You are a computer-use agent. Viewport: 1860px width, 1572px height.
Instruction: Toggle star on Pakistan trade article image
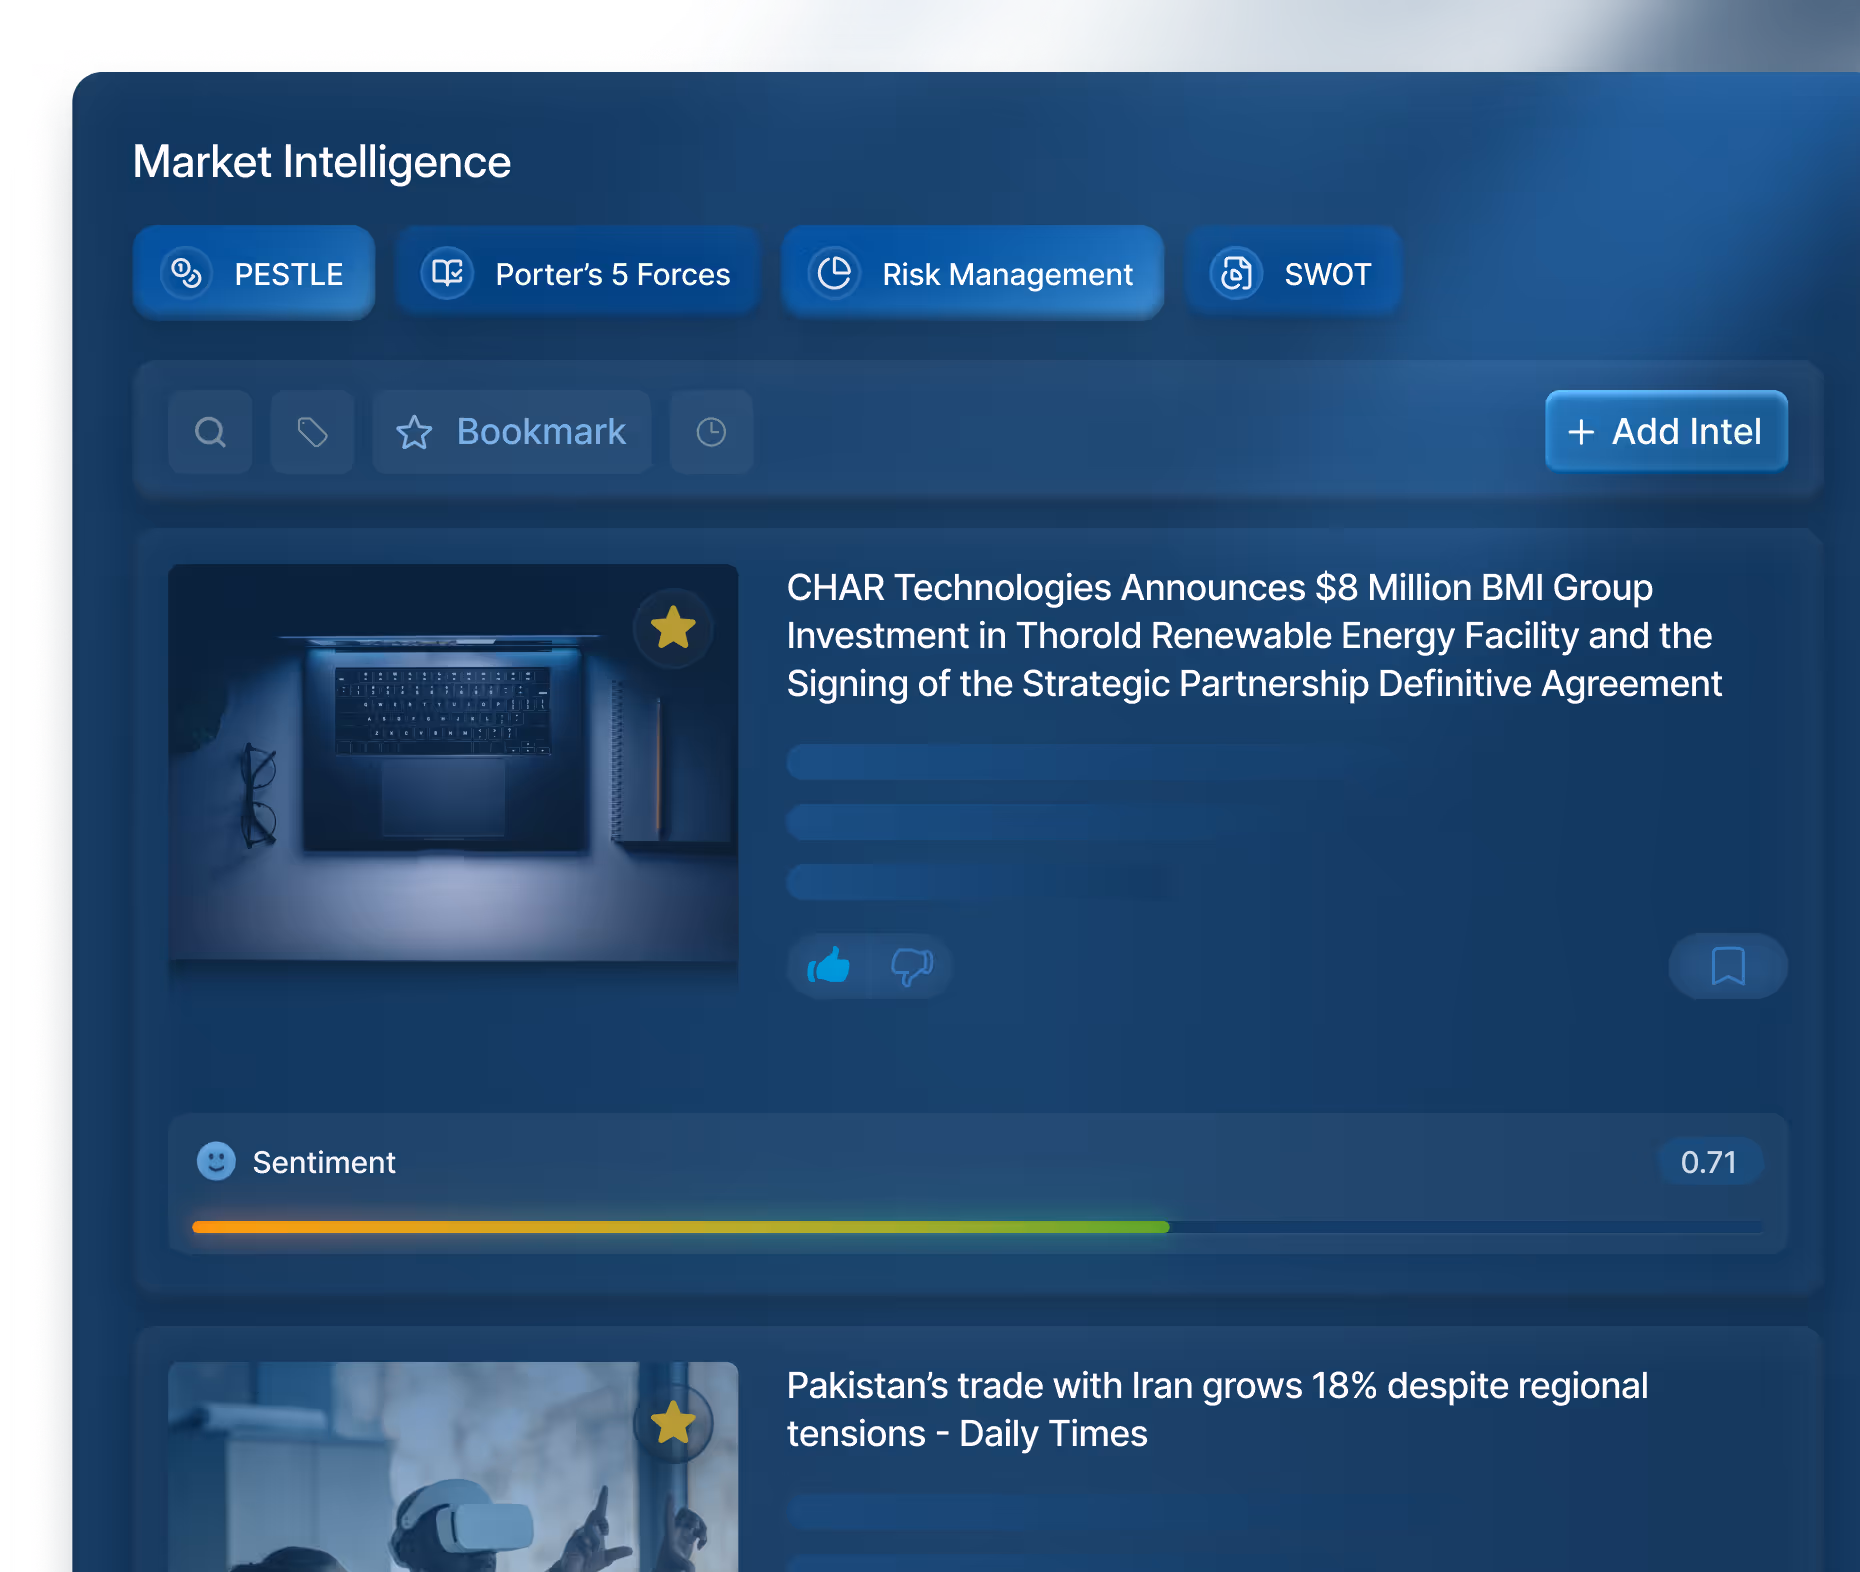pyautogui.click(x=673, y=1423)
